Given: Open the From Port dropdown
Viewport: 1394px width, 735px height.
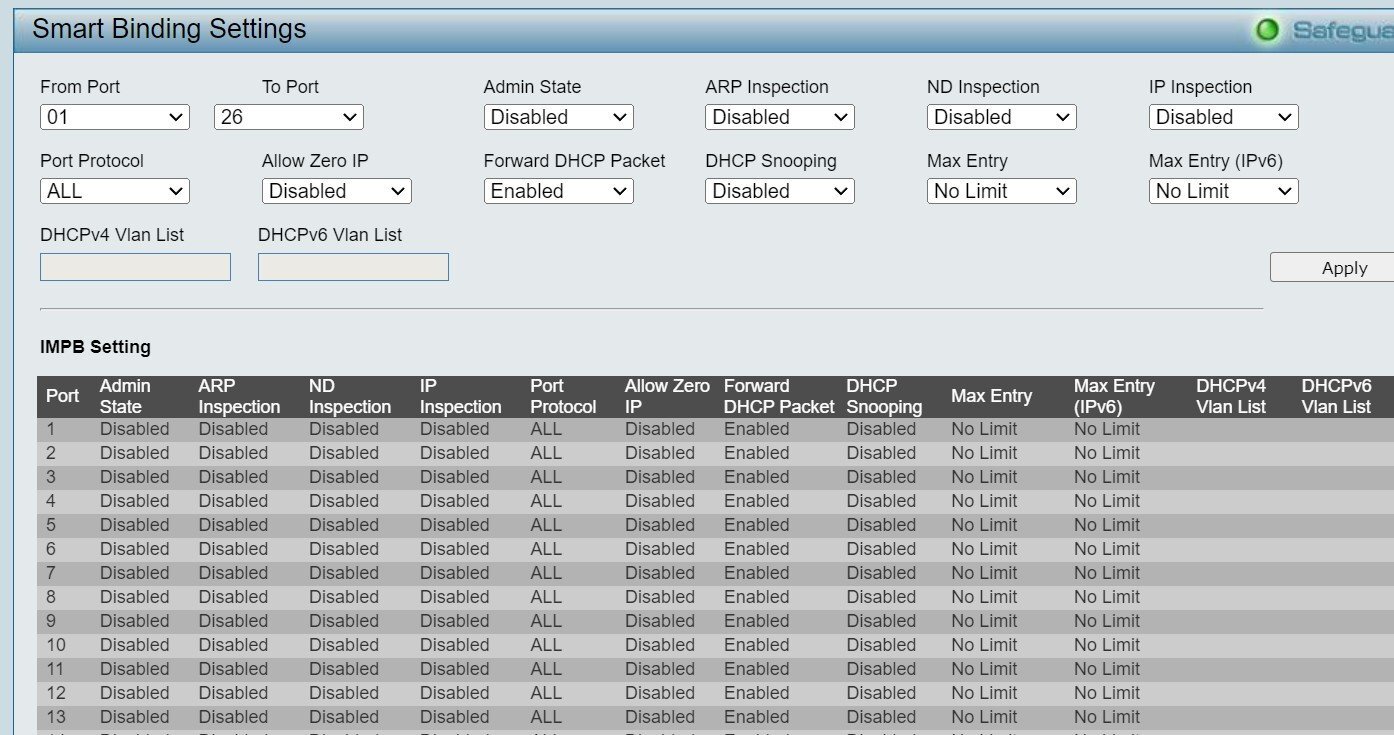Looking at the screenshot, I should pyautogui.click(x=114, y=117).
